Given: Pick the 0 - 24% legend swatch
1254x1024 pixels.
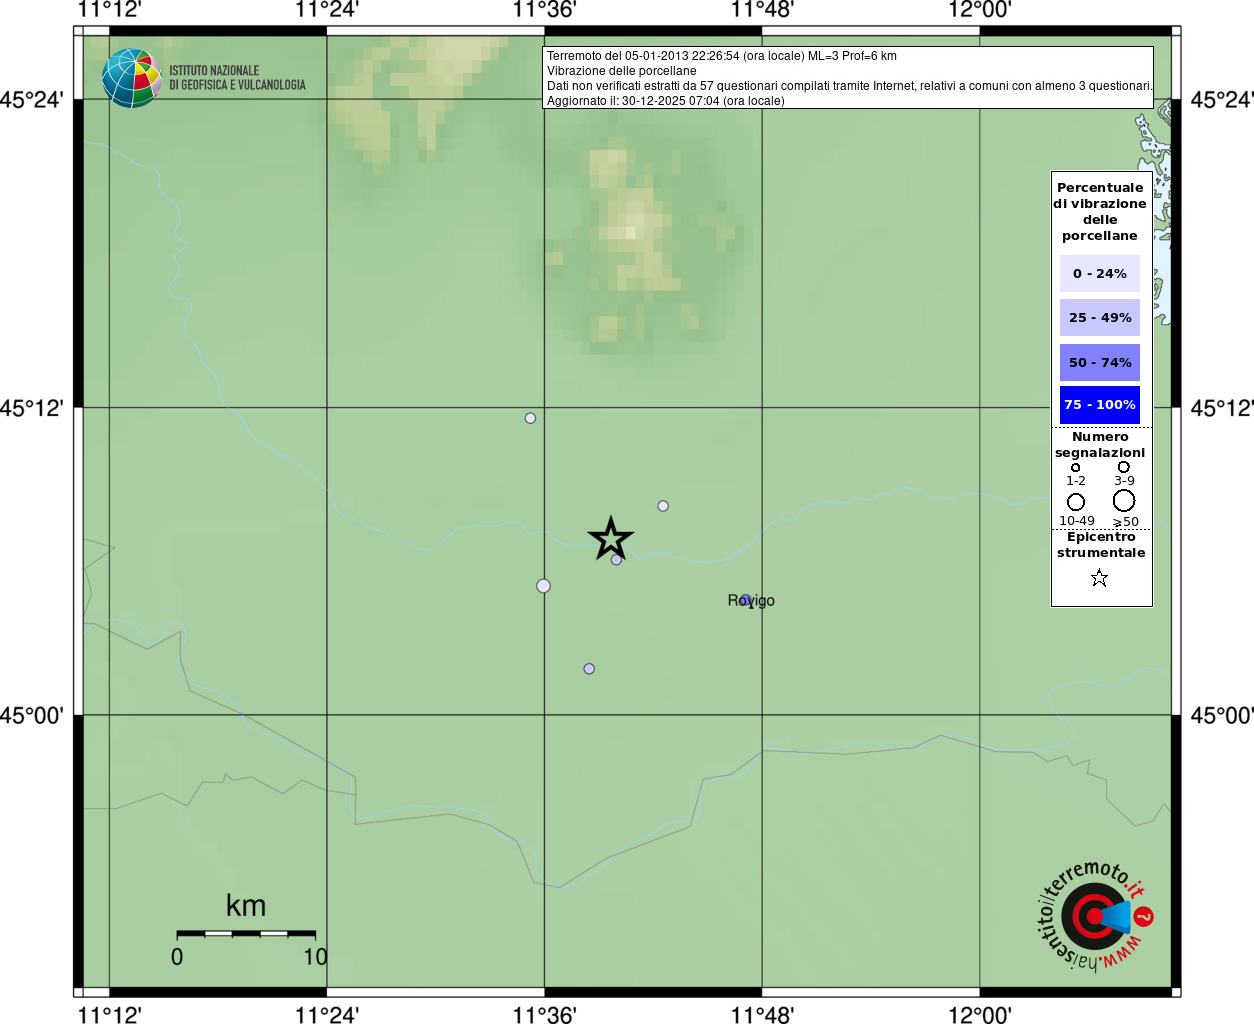Looking at the screenshot, I should 1100,273.
